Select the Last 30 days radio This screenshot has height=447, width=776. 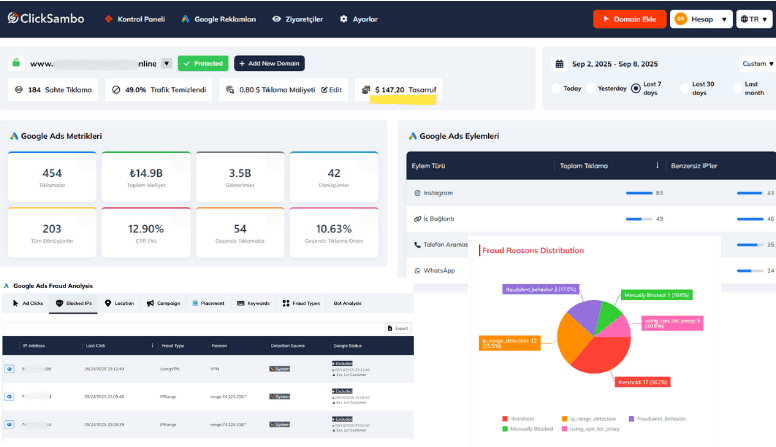[685, 88]
